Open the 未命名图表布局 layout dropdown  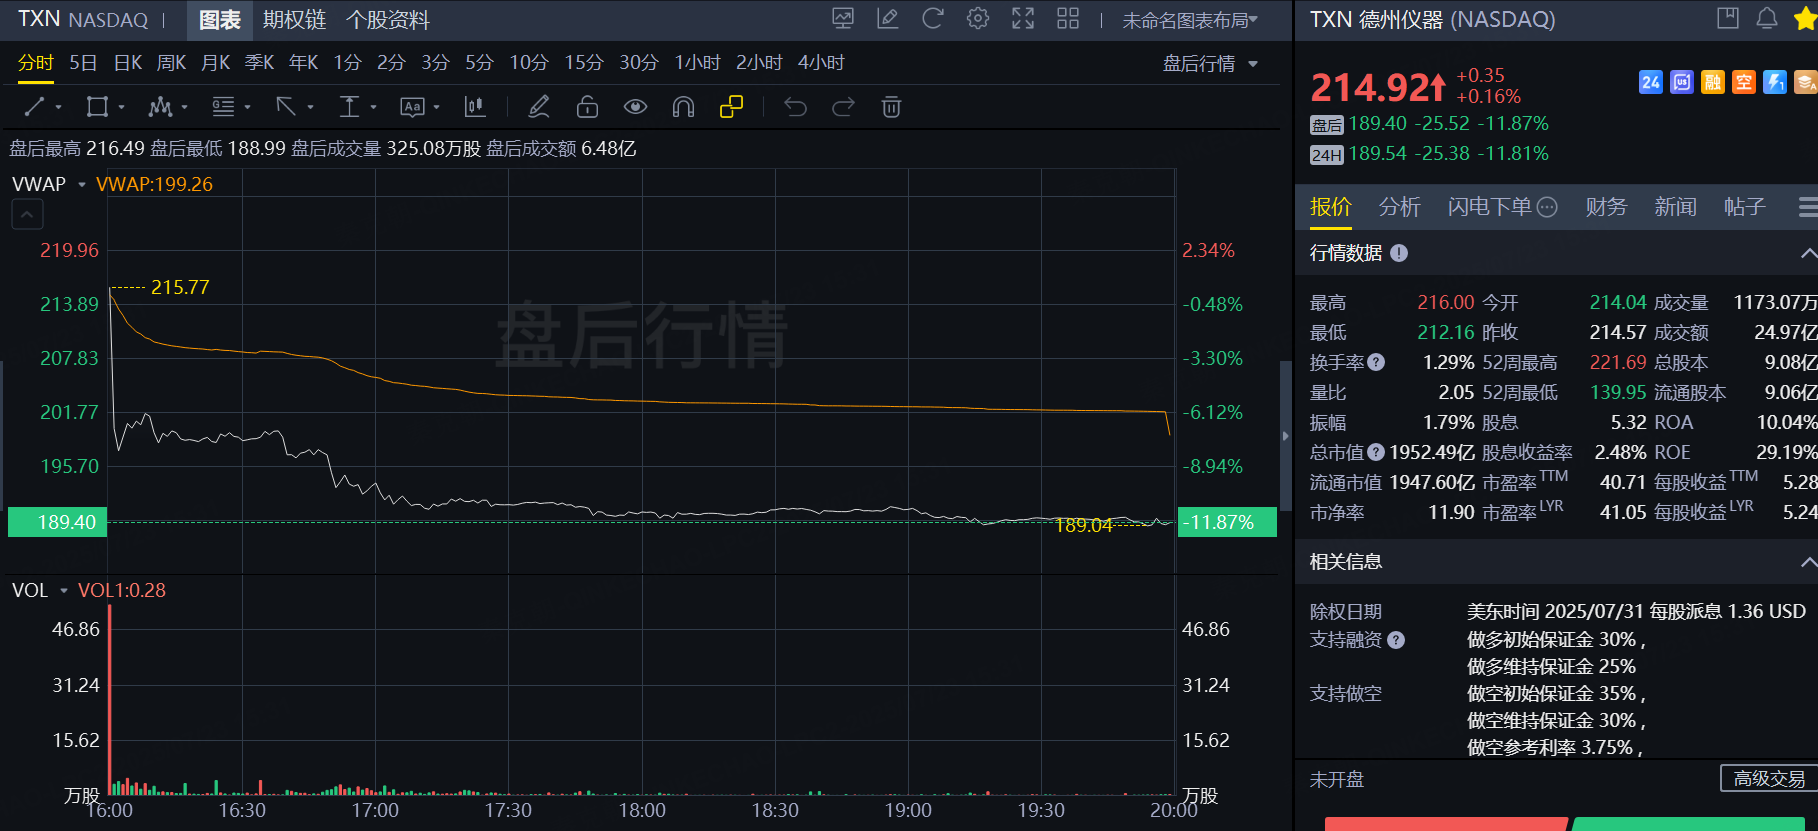click(1190, 20)
